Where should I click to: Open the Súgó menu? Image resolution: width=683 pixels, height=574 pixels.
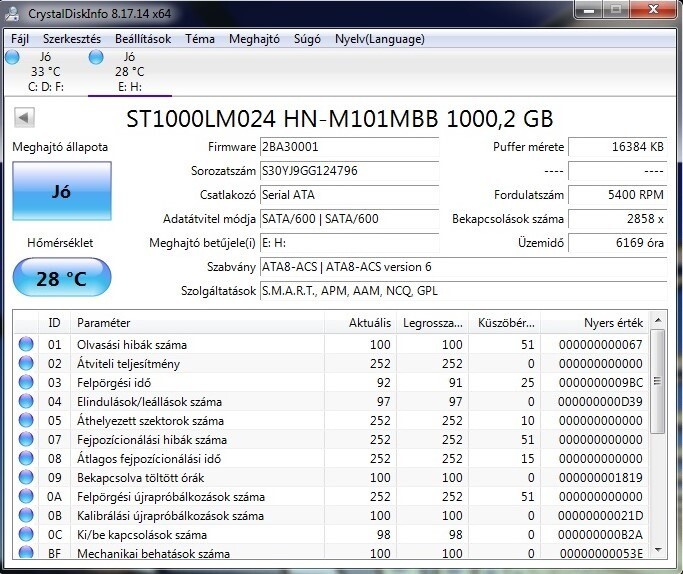coord(307,39)
